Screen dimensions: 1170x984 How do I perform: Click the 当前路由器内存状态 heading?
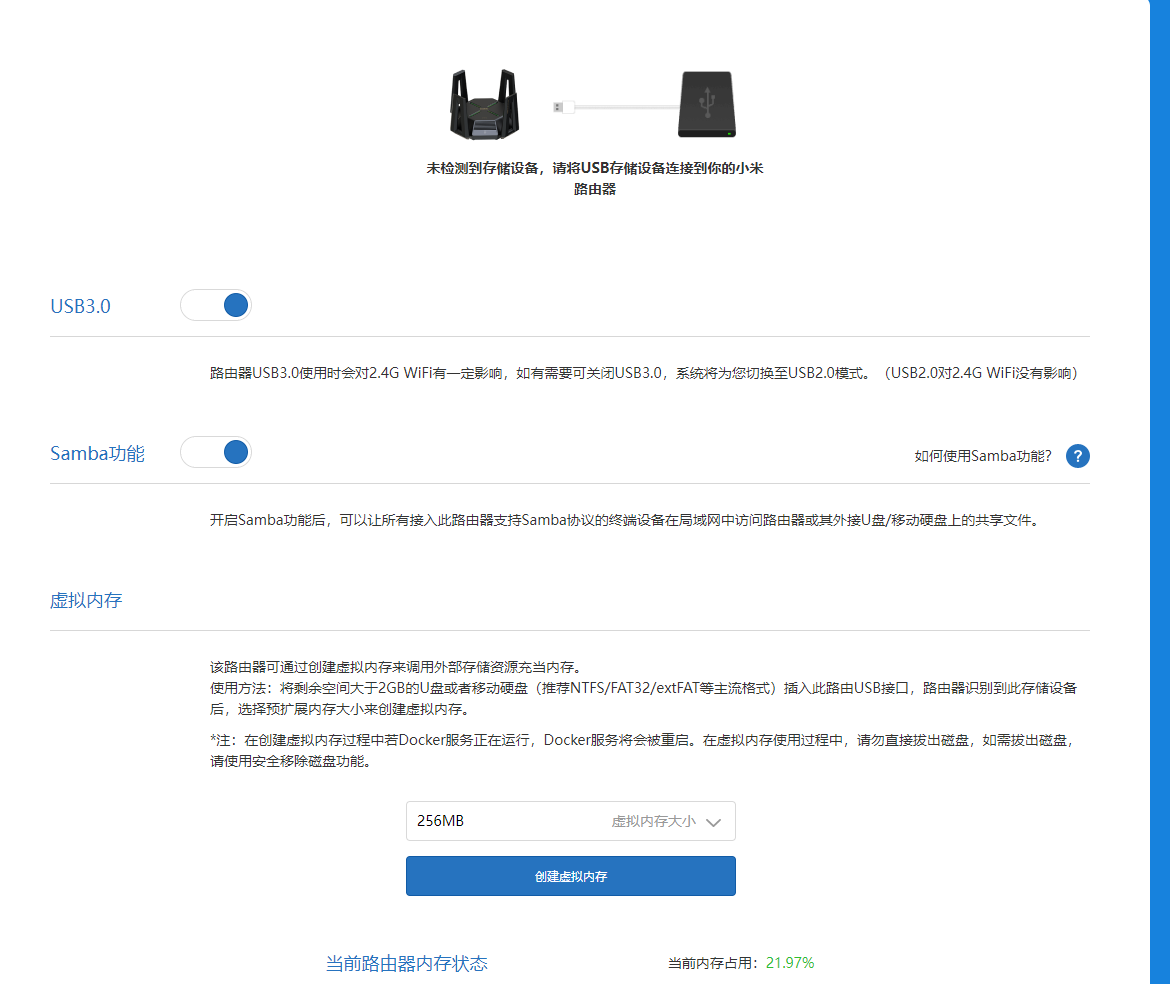[407, 963]
